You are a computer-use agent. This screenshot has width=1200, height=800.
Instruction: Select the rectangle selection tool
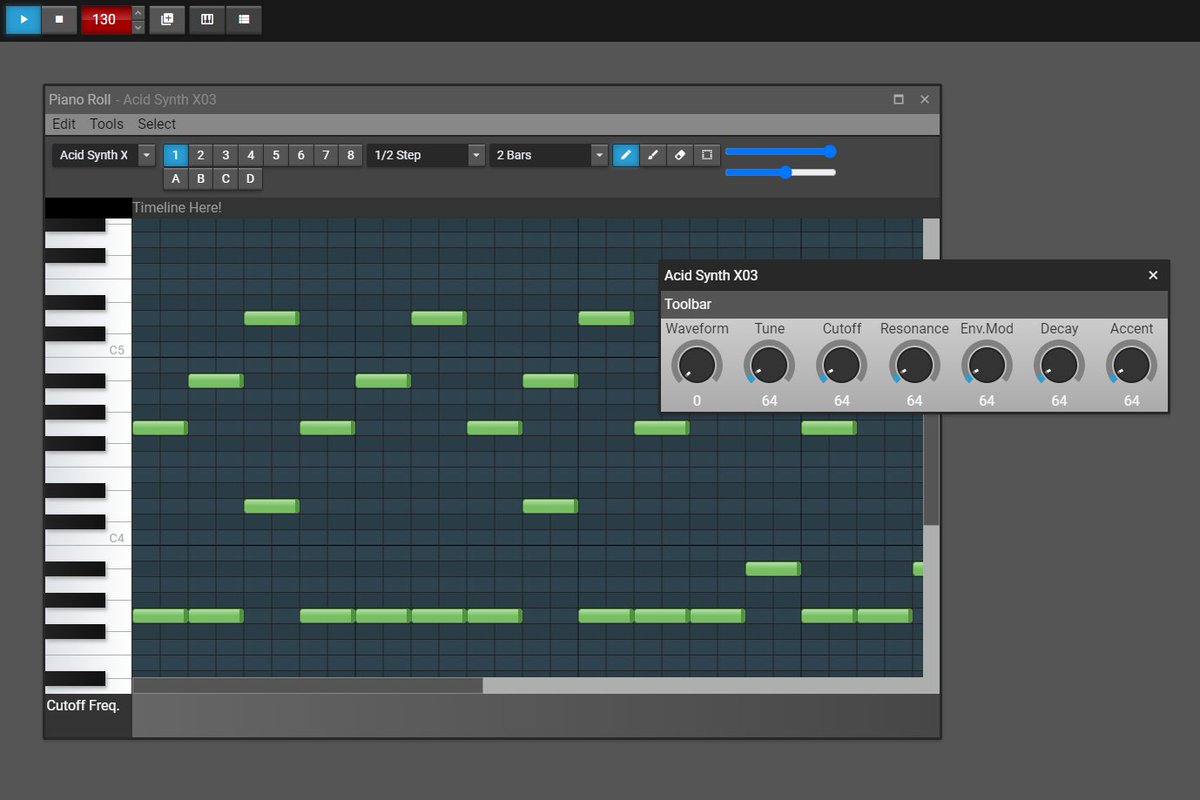tap(707, 155)
